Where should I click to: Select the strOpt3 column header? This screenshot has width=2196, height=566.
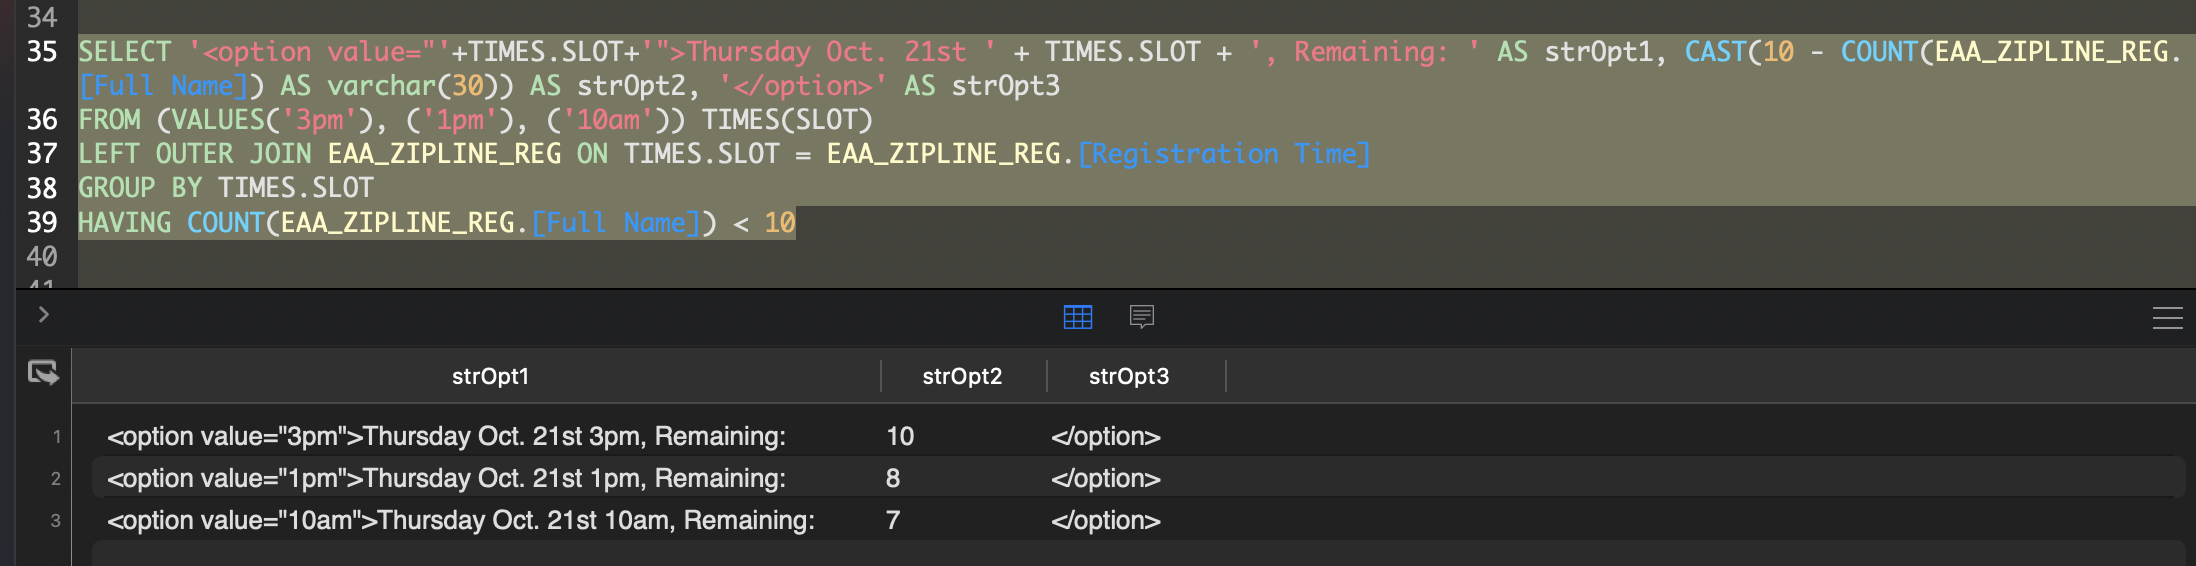(1128, 376)
